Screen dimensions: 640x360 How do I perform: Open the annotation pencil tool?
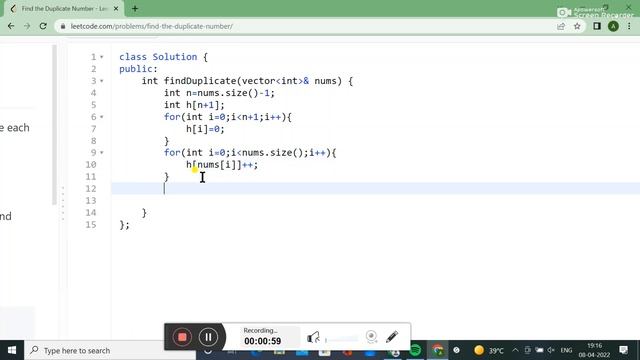[392, 337]
